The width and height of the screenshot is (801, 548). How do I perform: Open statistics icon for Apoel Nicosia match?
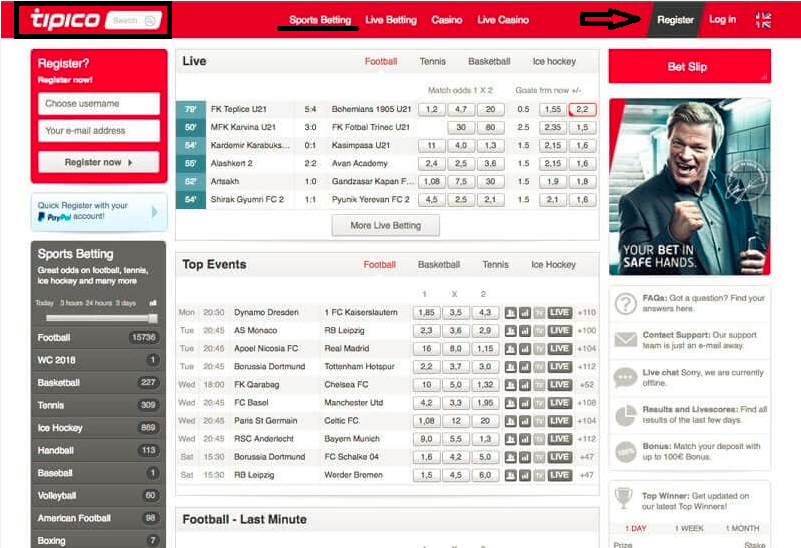[x=525, y=349]
